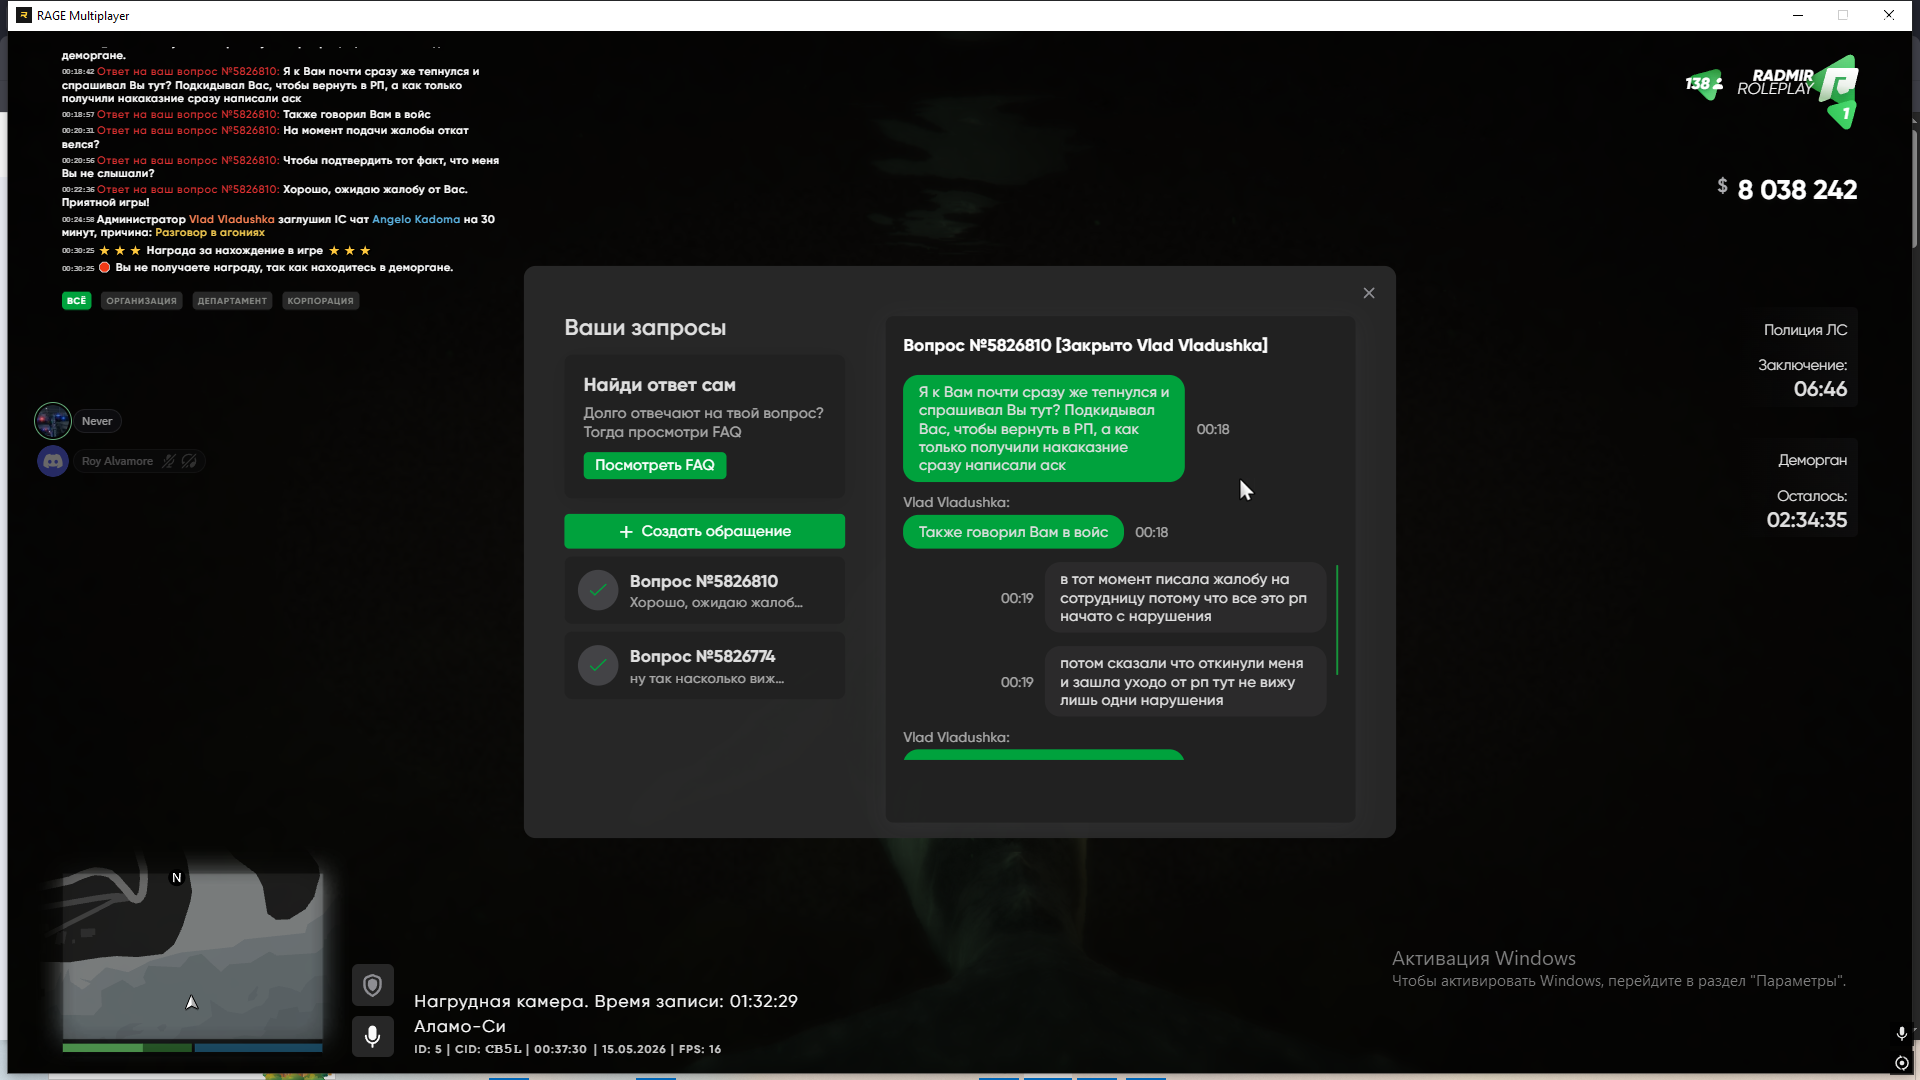Click the checkmark icon of Вопрос №5826774
This screenshot has height=1080, width=1920.
598,665
